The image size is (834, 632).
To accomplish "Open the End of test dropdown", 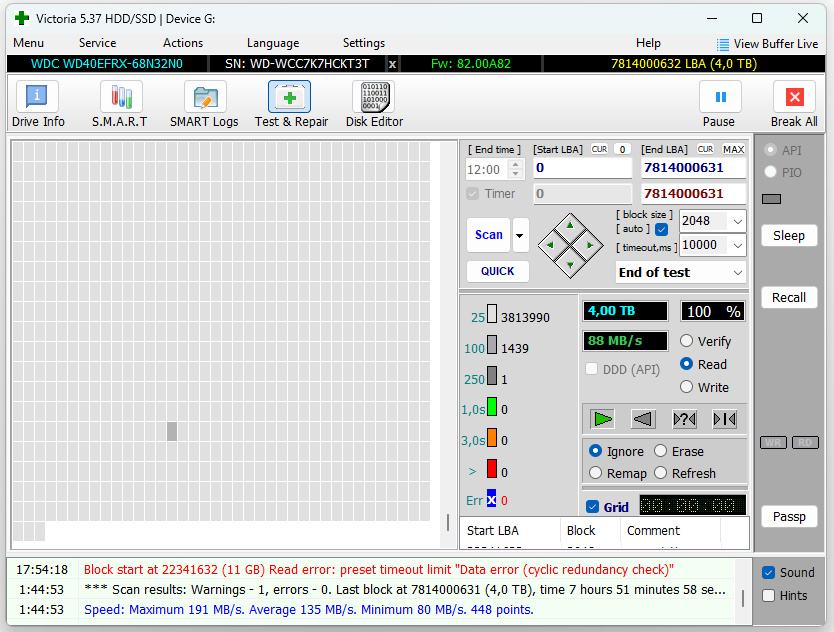I will [x=737, y=272].
